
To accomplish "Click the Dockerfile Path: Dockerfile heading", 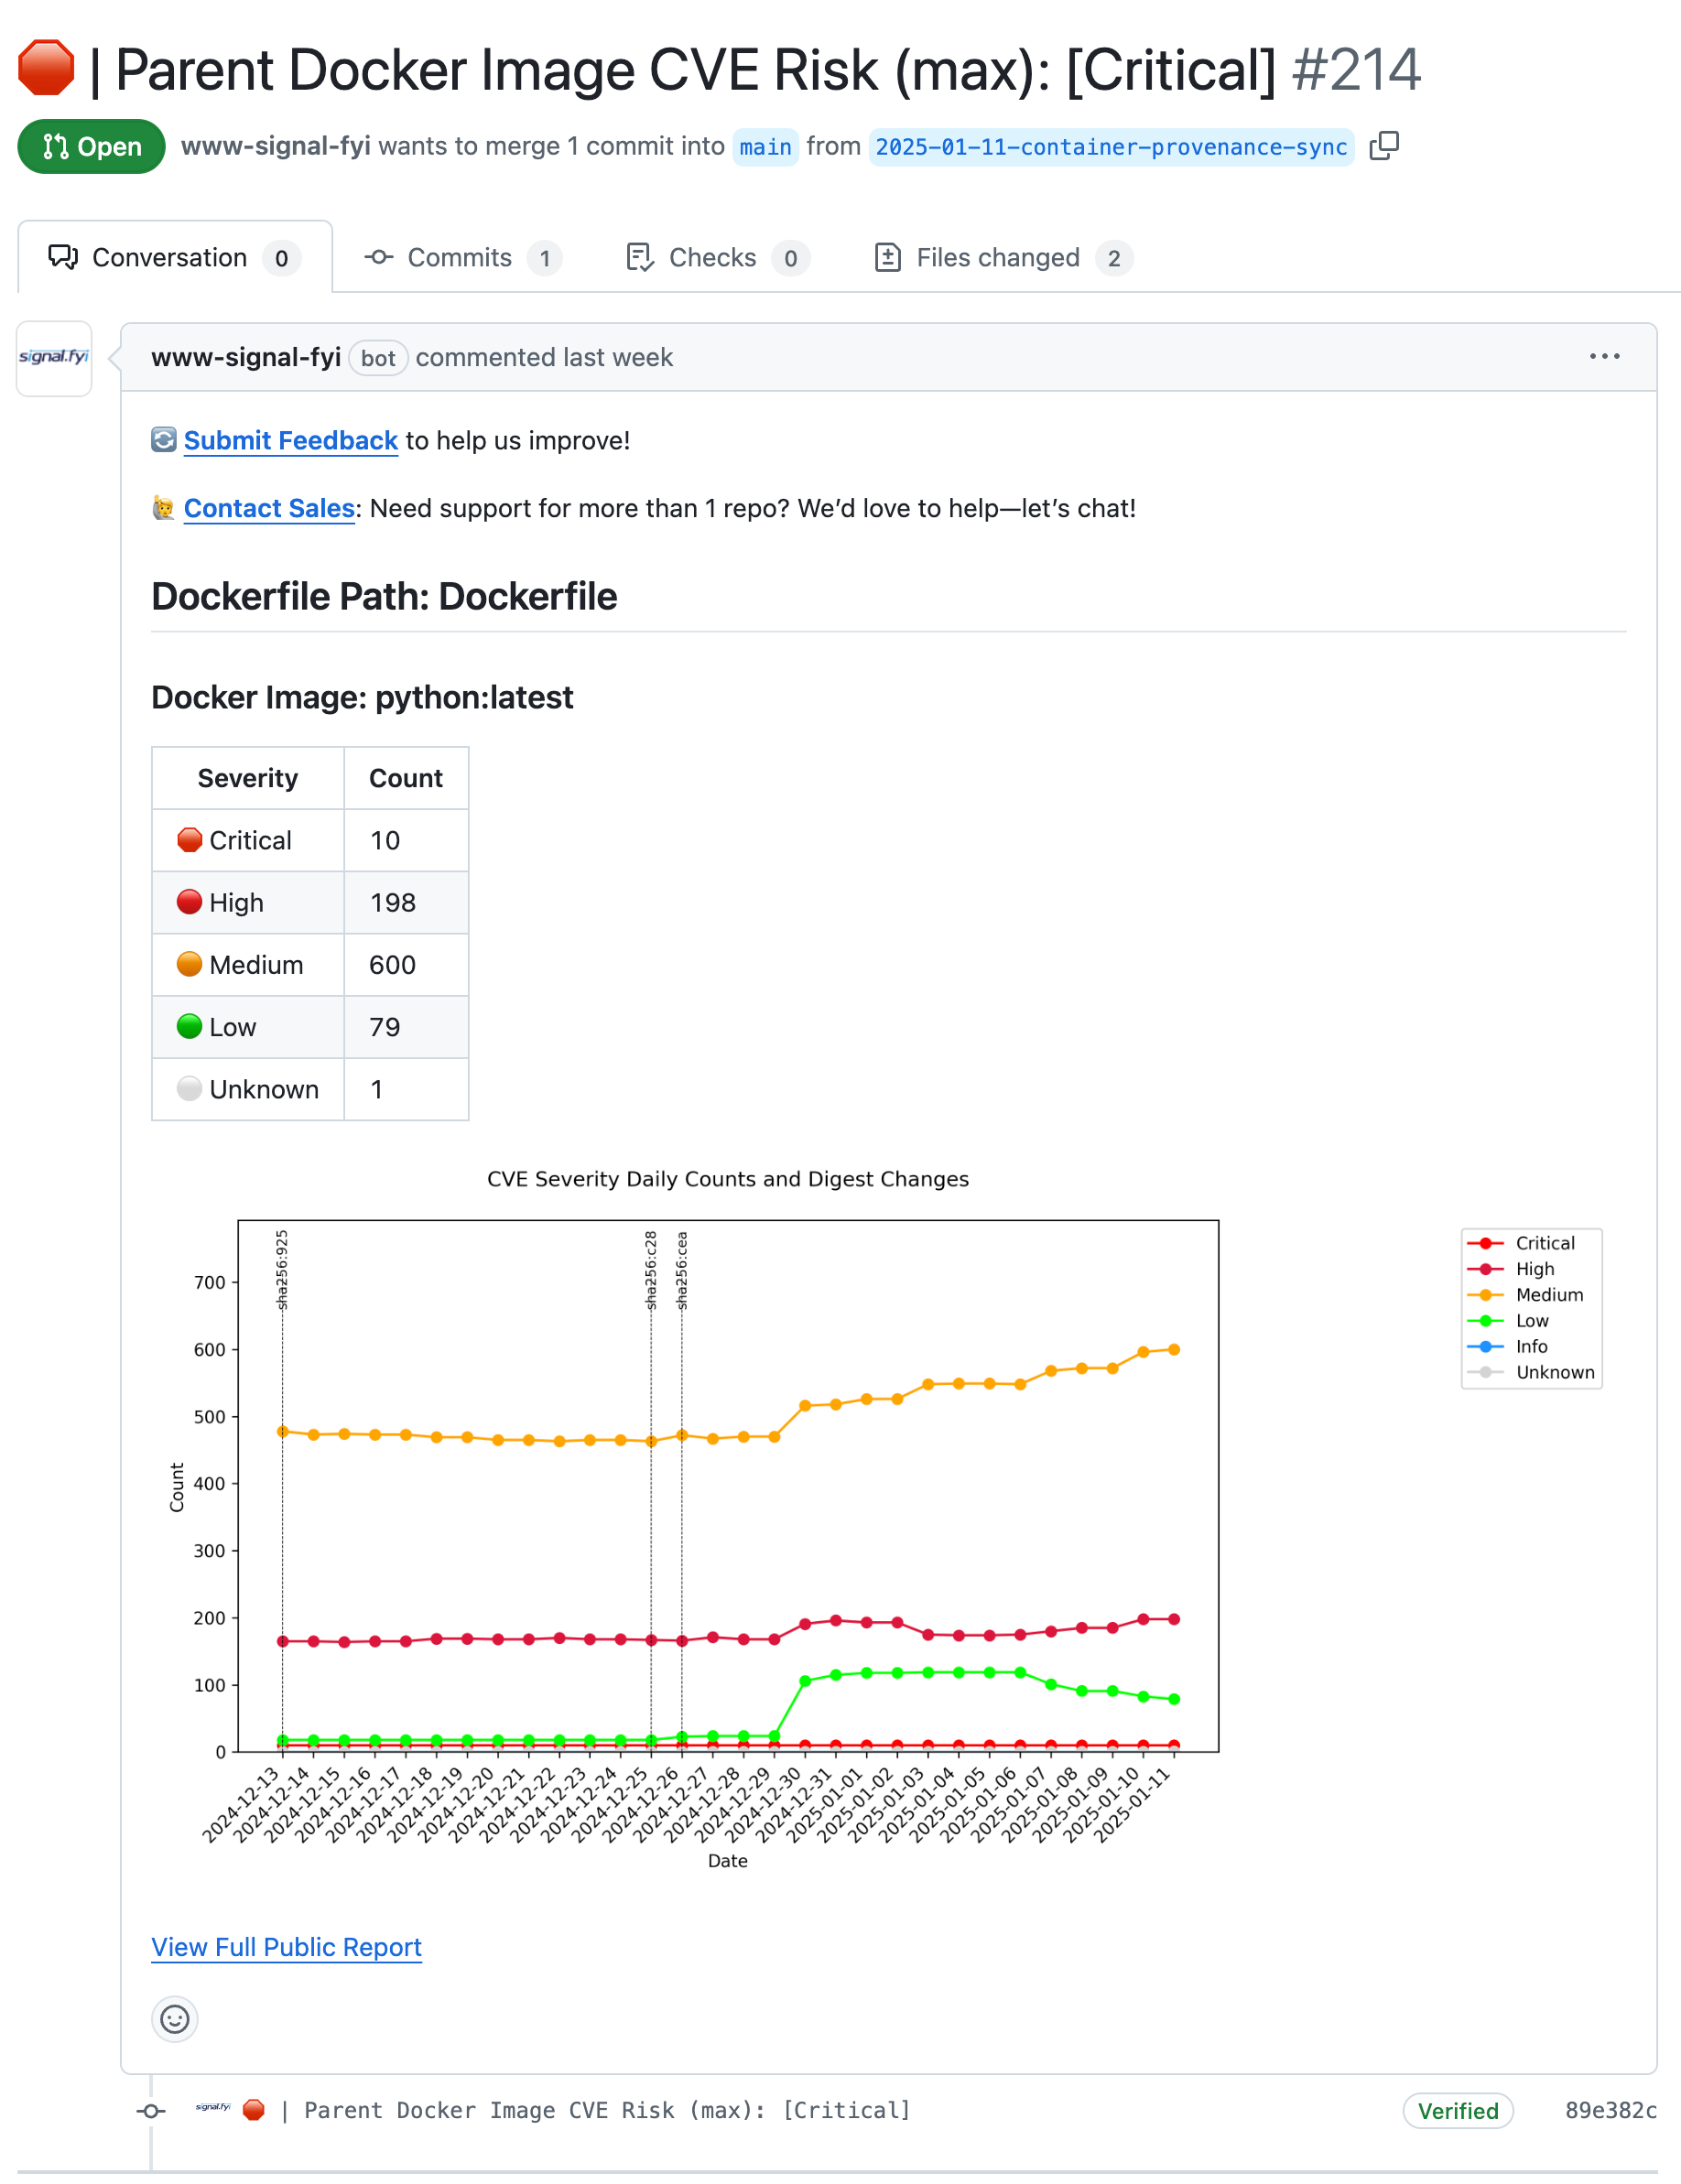I will point(384,596).
